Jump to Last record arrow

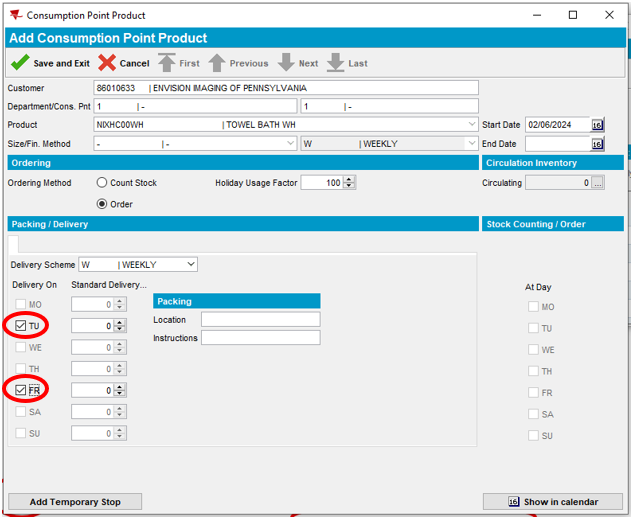tap(336, 63)
